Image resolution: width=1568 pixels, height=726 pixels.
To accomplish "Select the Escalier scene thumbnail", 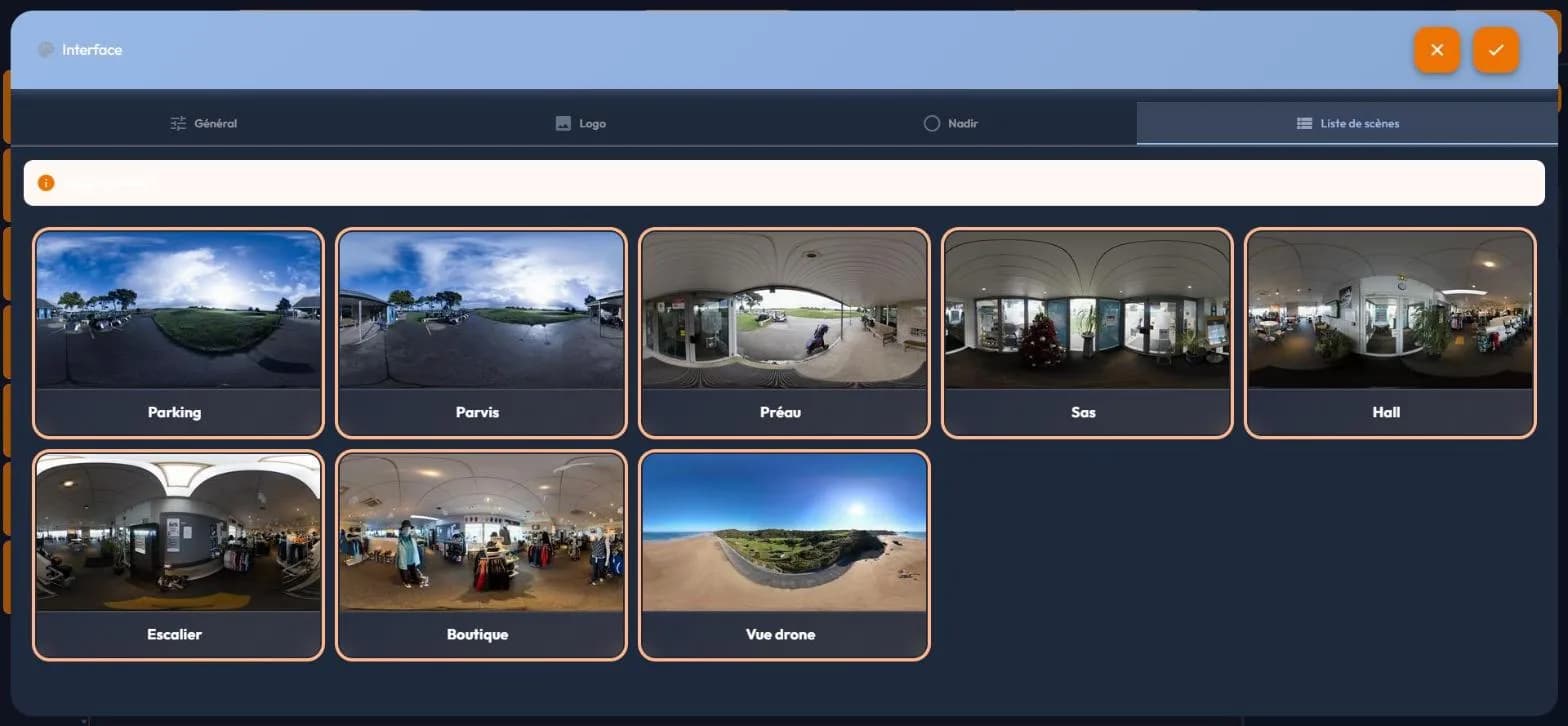I will click(178, 555).
